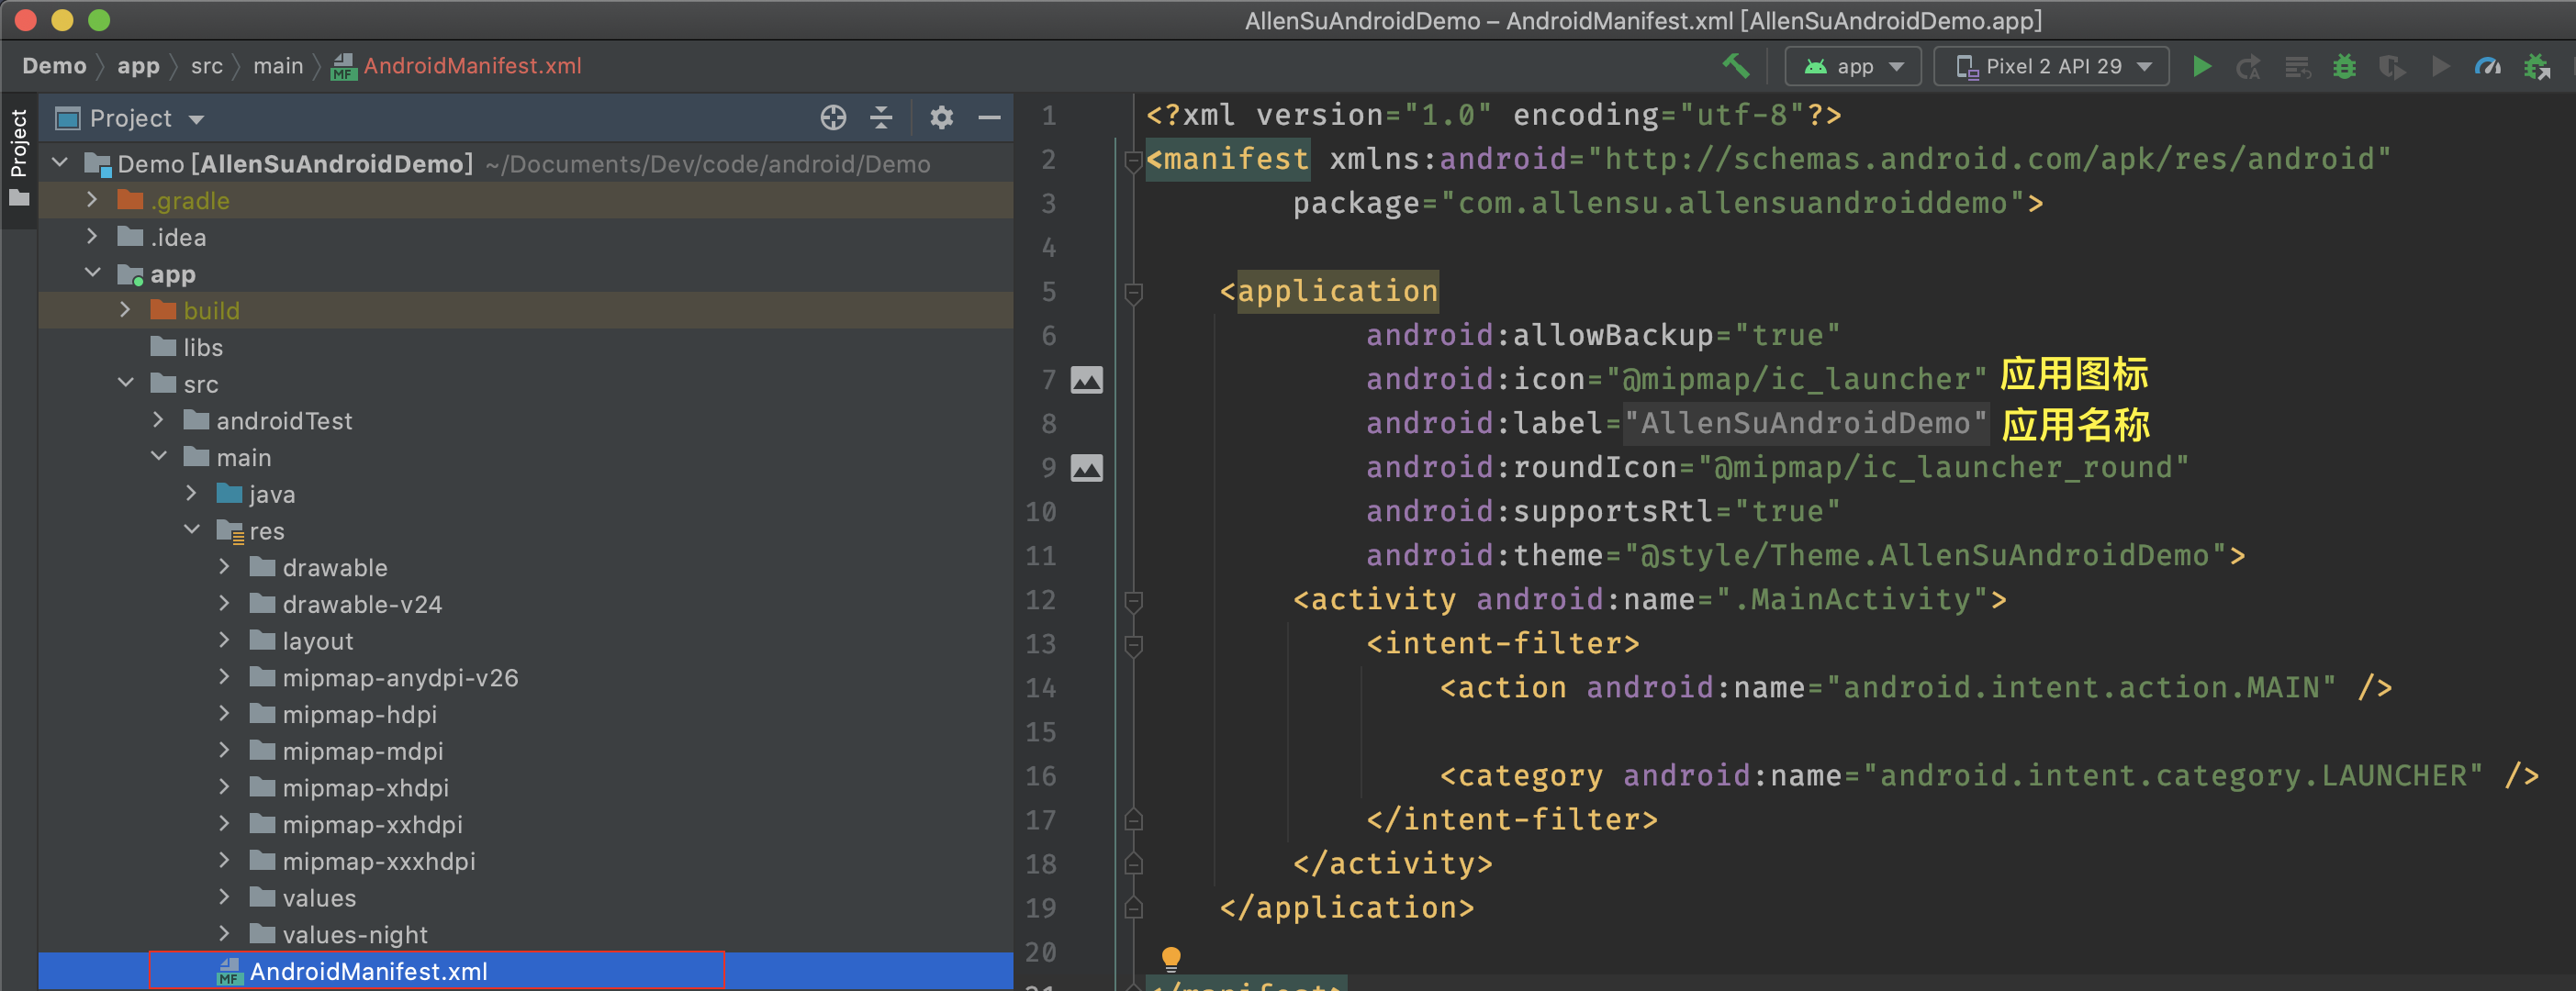
Task: Hide the Project panel with minus icon
Action: [x=989, y=118]
